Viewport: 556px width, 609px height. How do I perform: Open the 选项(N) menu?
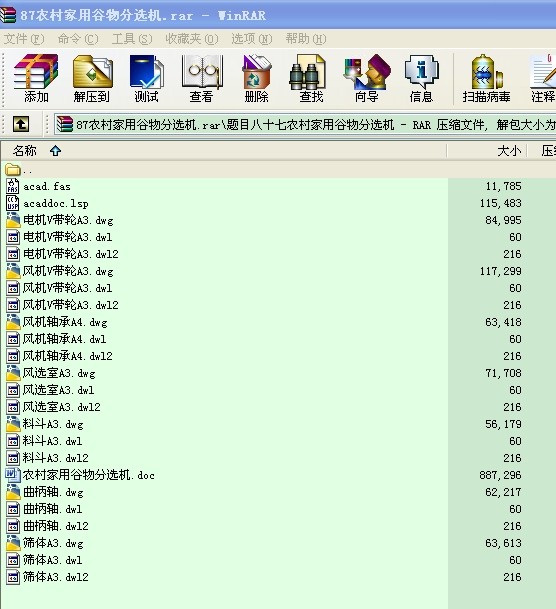(x=252, y=39)
